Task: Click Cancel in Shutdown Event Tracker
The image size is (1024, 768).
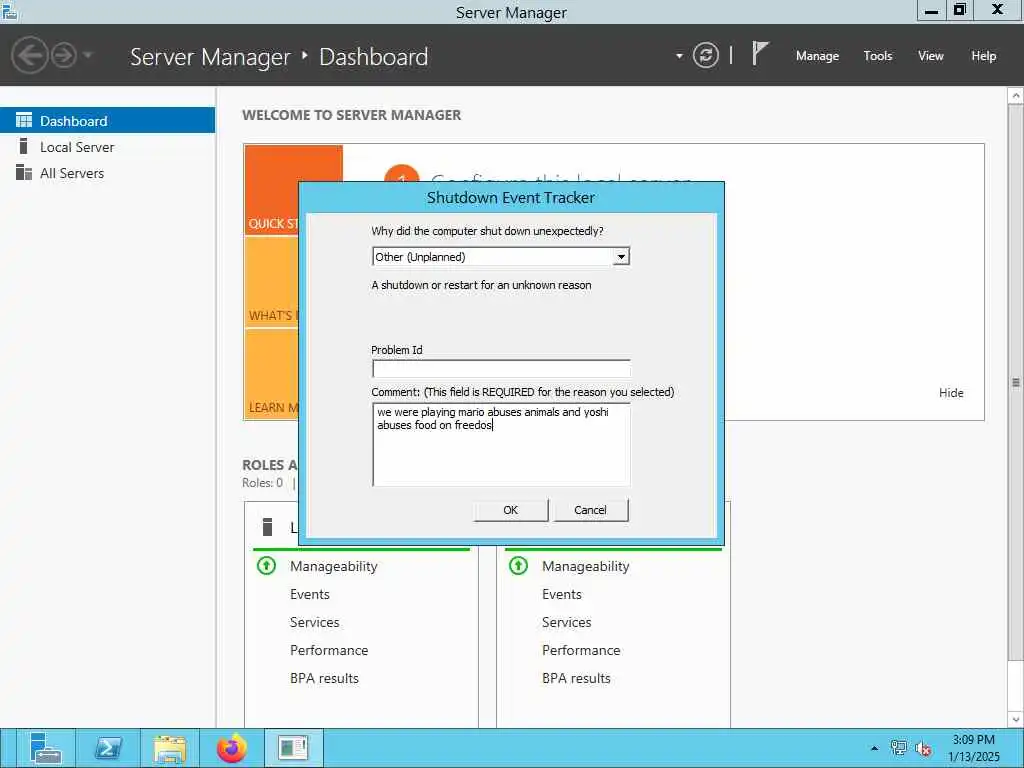Action: click(590, 510)
